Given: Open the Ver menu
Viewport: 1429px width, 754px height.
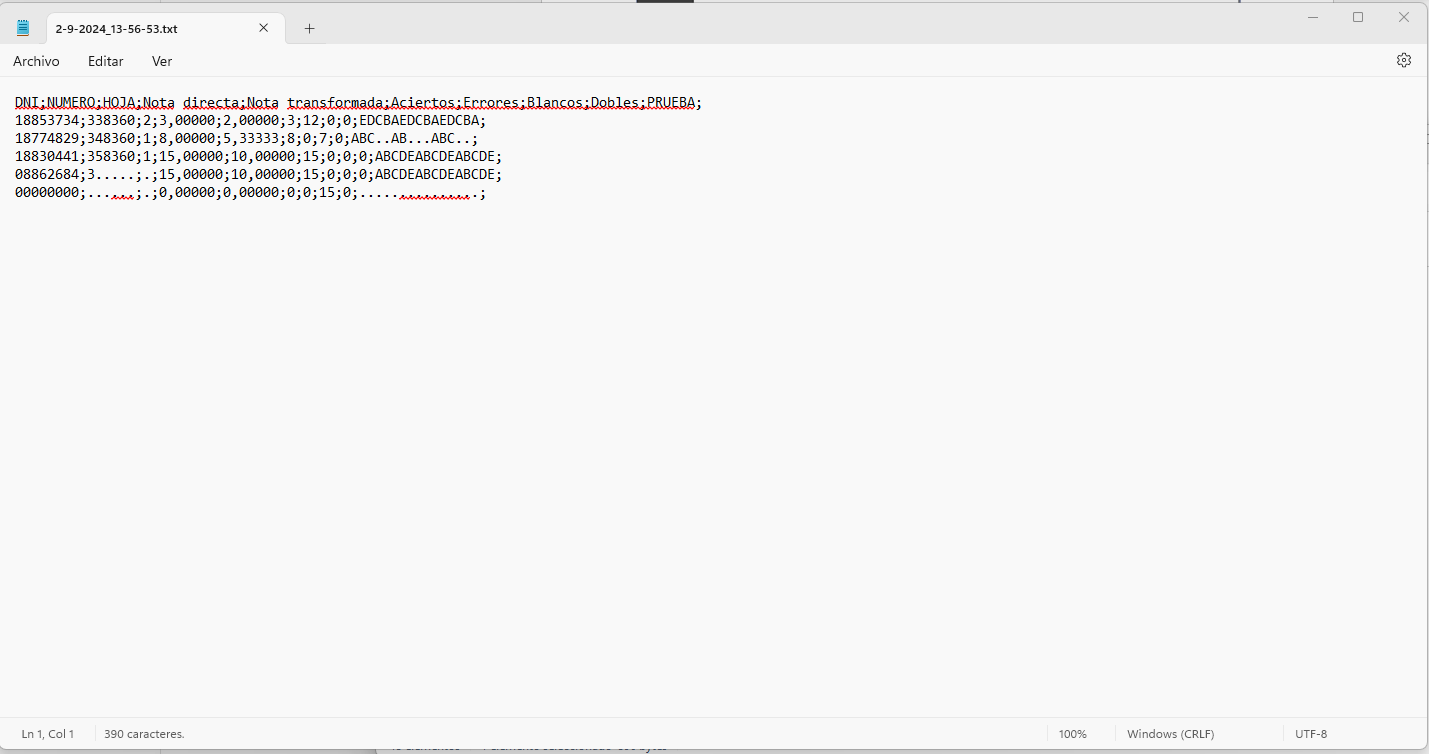Looking at the screenshot, I should (162, 61).
